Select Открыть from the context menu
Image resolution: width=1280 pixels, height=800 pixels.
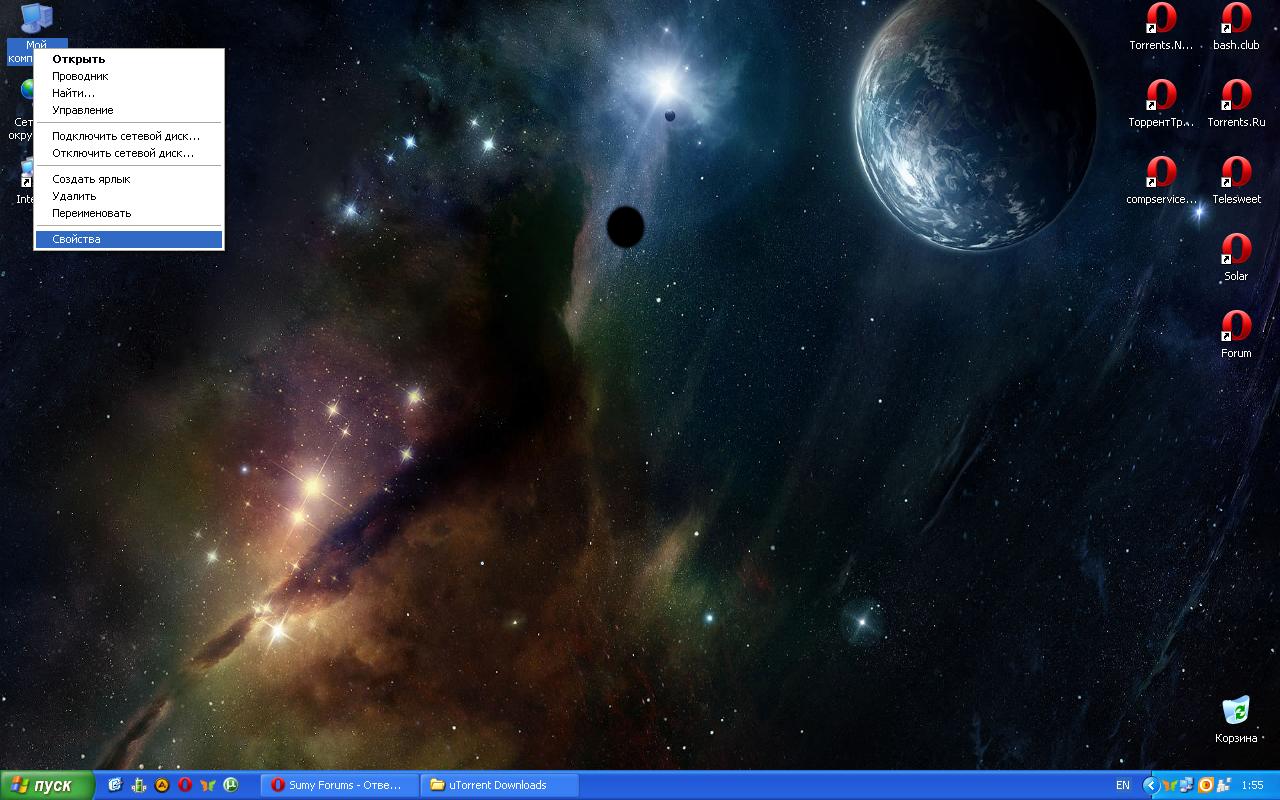[79, 59]
